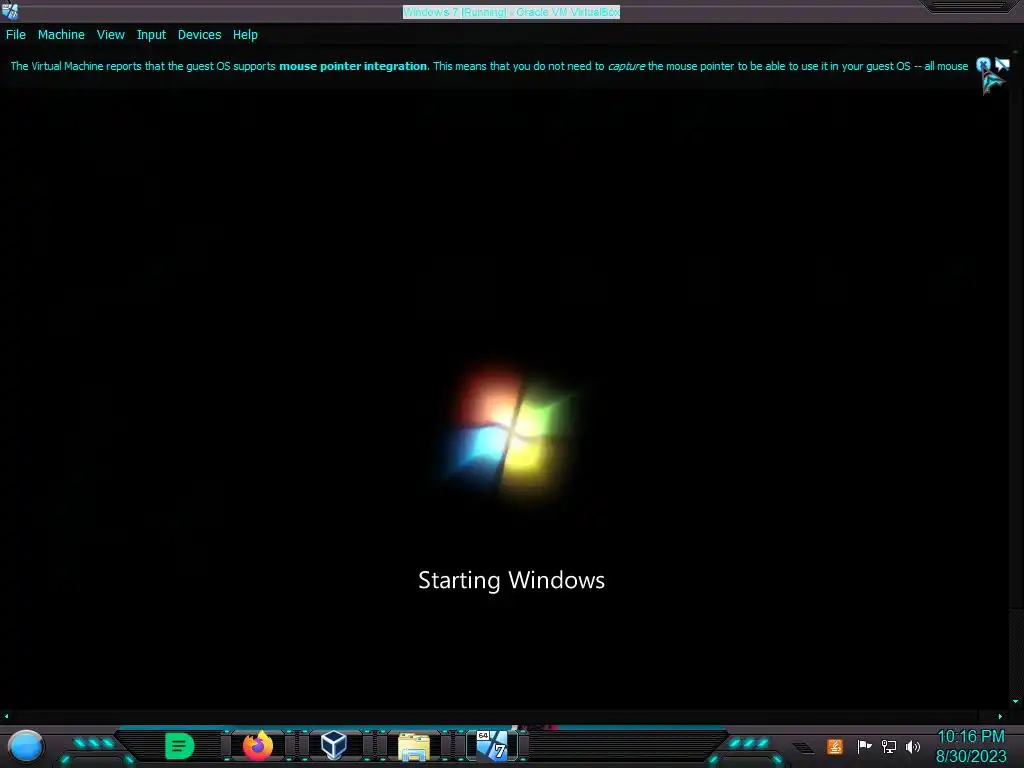Viewport: 1024px width, 768px height.
Task: Open the Help menu
Action: [x=245, y=35]
